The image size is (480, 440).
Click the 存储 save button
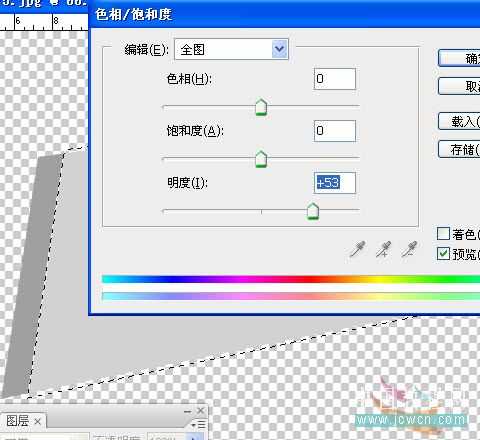pos(459,149)
